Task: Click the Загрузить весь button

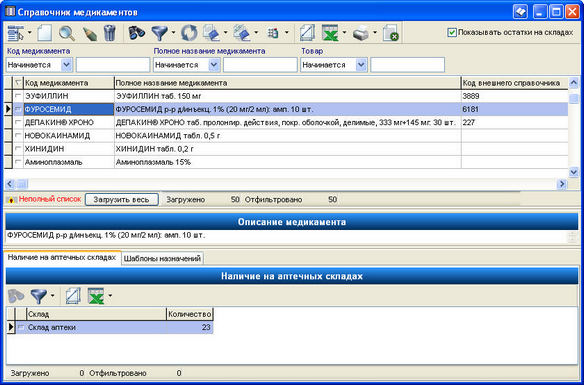Action: pyautogui.click(x=121, y=200)
